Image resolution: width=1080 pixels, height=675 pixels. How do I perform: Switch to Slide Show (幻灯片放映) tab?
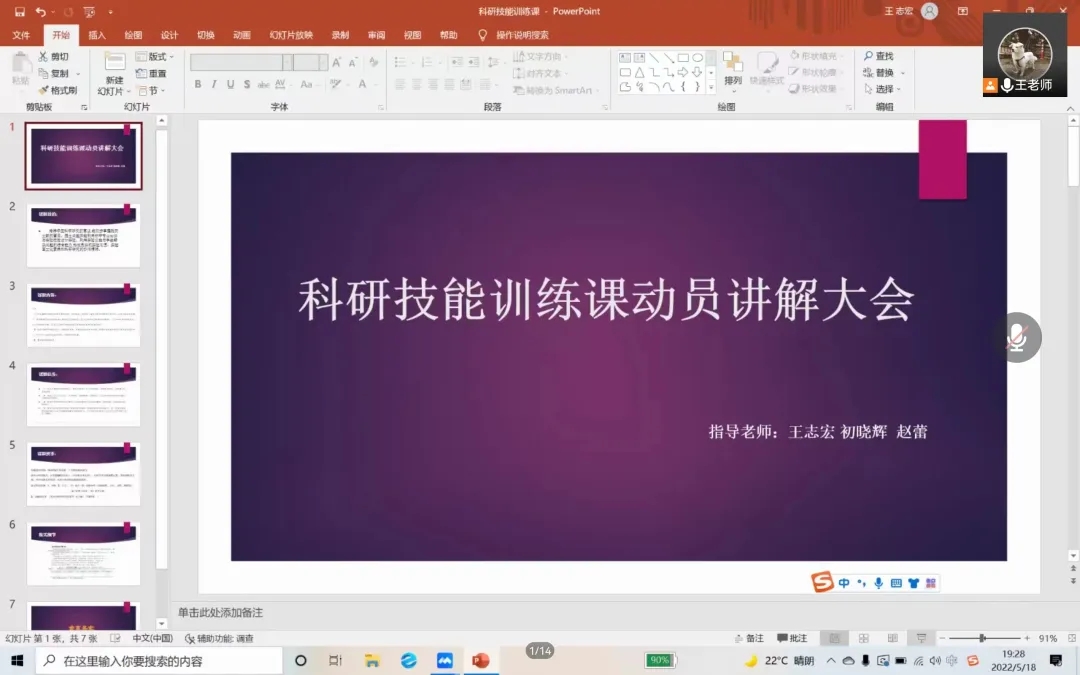(291, 35)
